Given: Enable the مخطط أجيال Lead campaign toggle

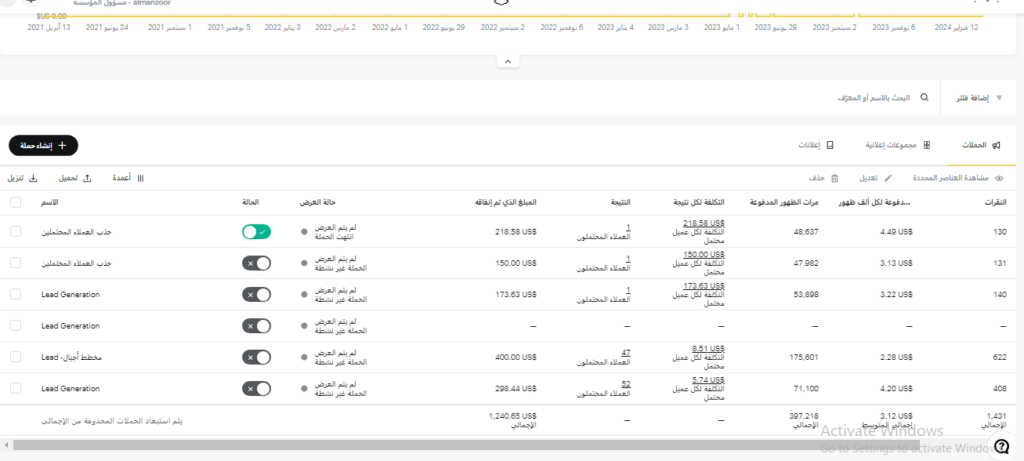Looking at the screenshot, I should pyautogui.click(x=256, y=357).
